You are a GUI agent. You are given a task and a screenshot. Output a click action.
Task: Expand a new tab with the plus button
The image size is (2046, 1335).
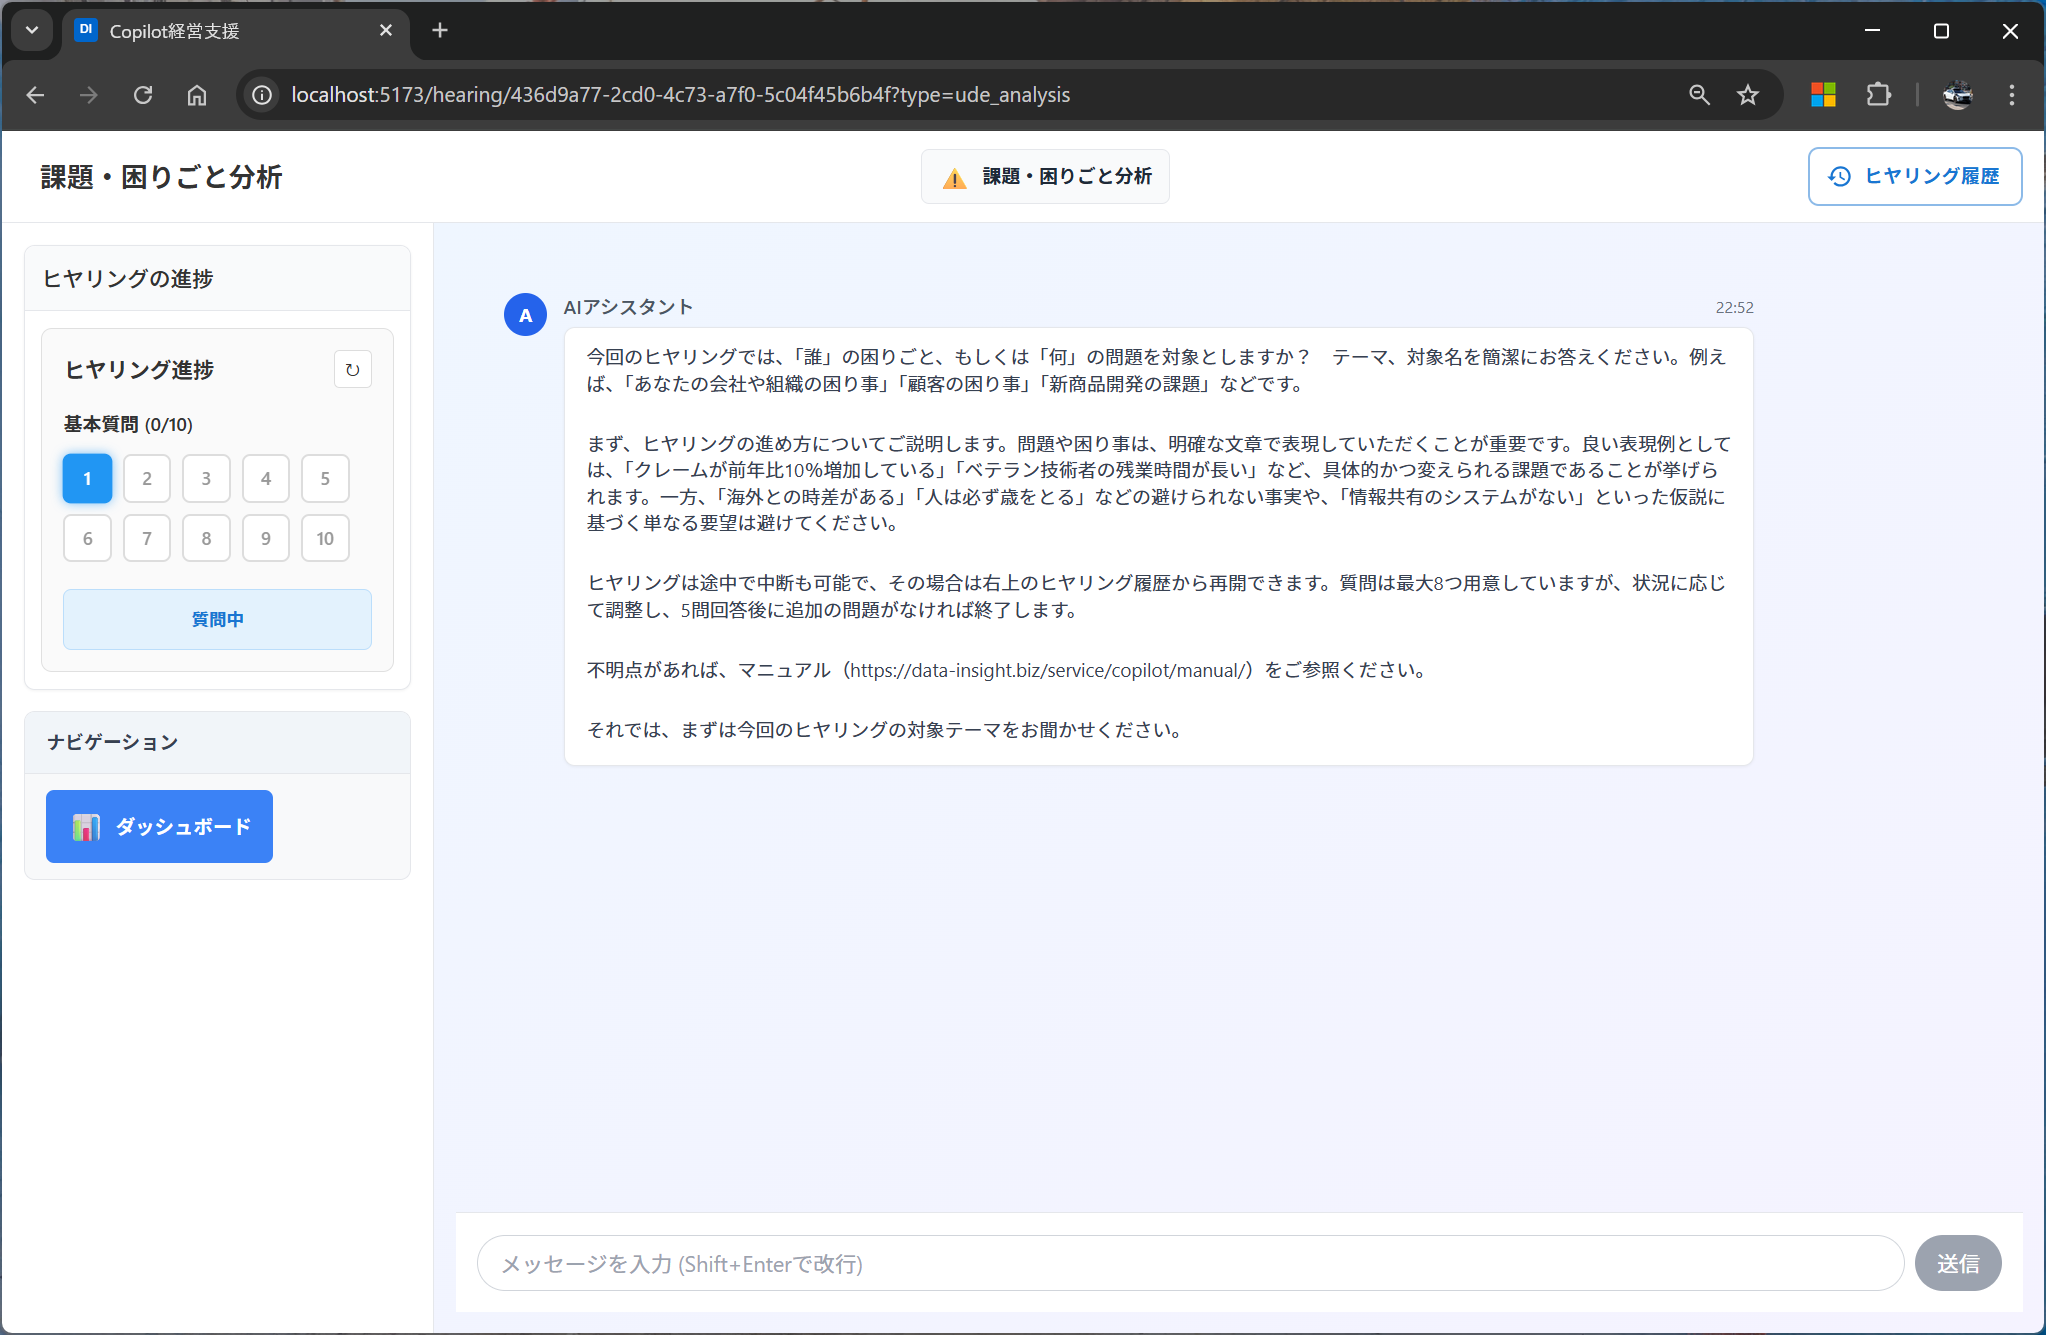click(440, 30)
